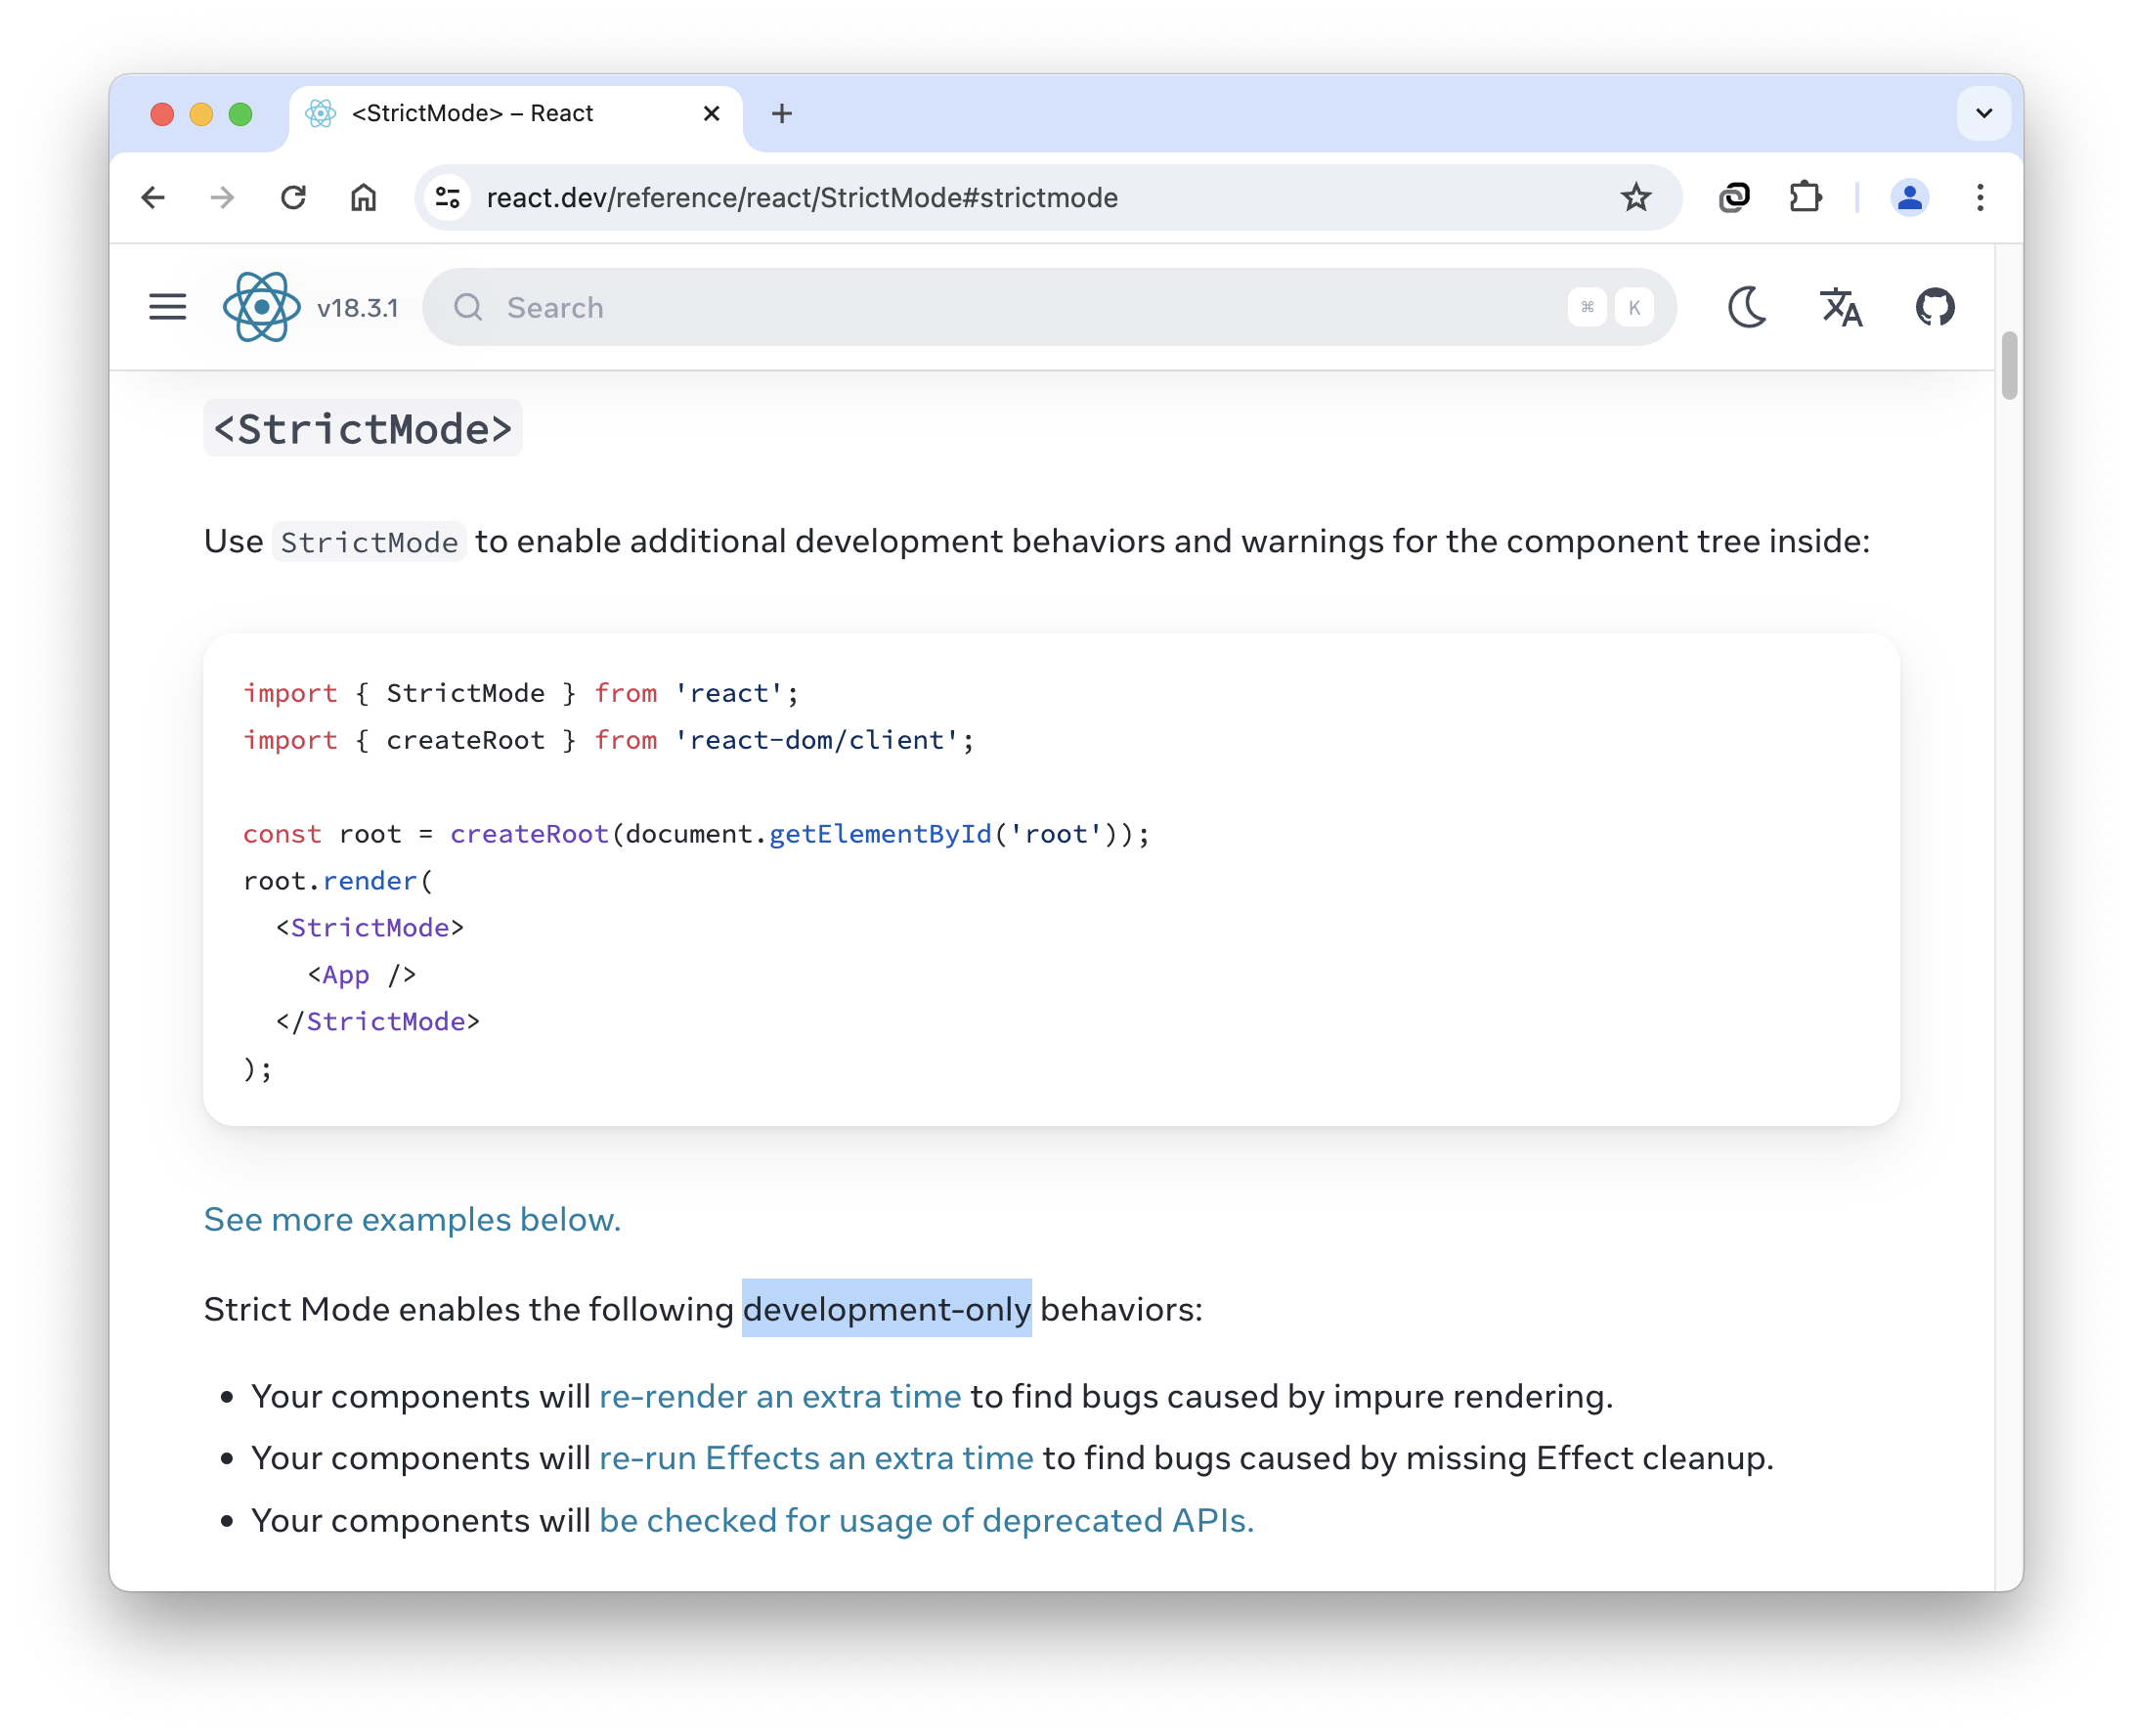The width and height of the screenshot is (2133, 1736).
Task: Click the inline StrictMode code chip
Action: [x=369, y=542]
